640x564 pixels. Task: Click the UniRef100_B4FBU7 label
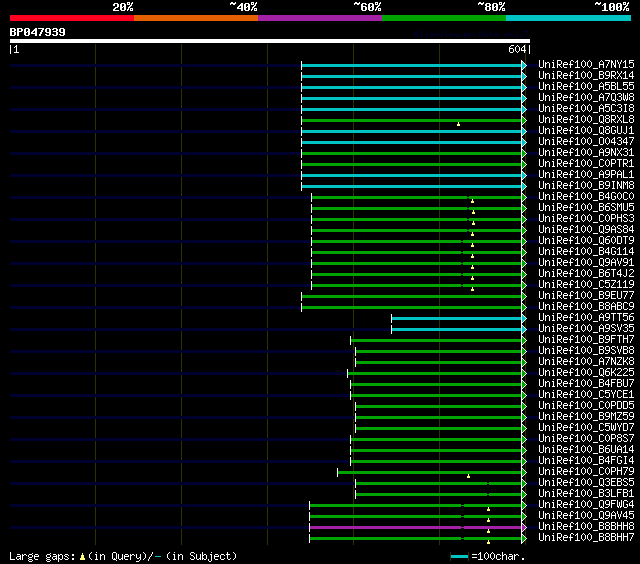pyautogui.click(x=586, y=384)
